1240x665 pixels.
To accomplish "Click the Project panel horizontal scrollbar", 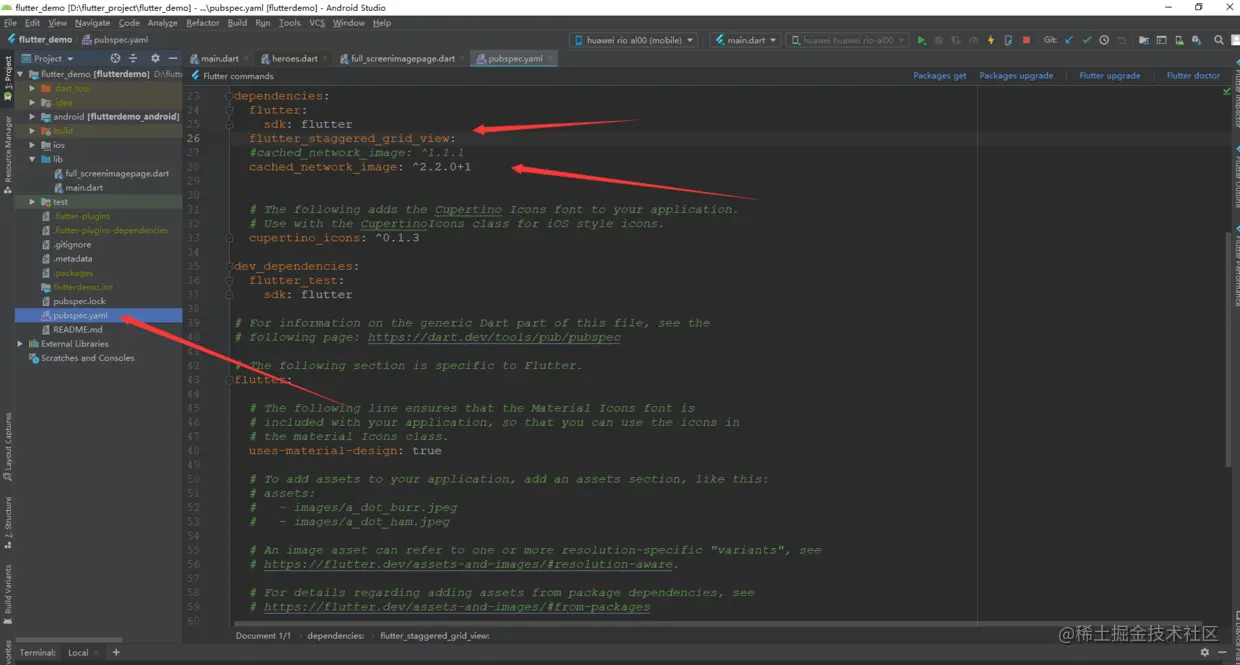I will click(x=70, y=640).
